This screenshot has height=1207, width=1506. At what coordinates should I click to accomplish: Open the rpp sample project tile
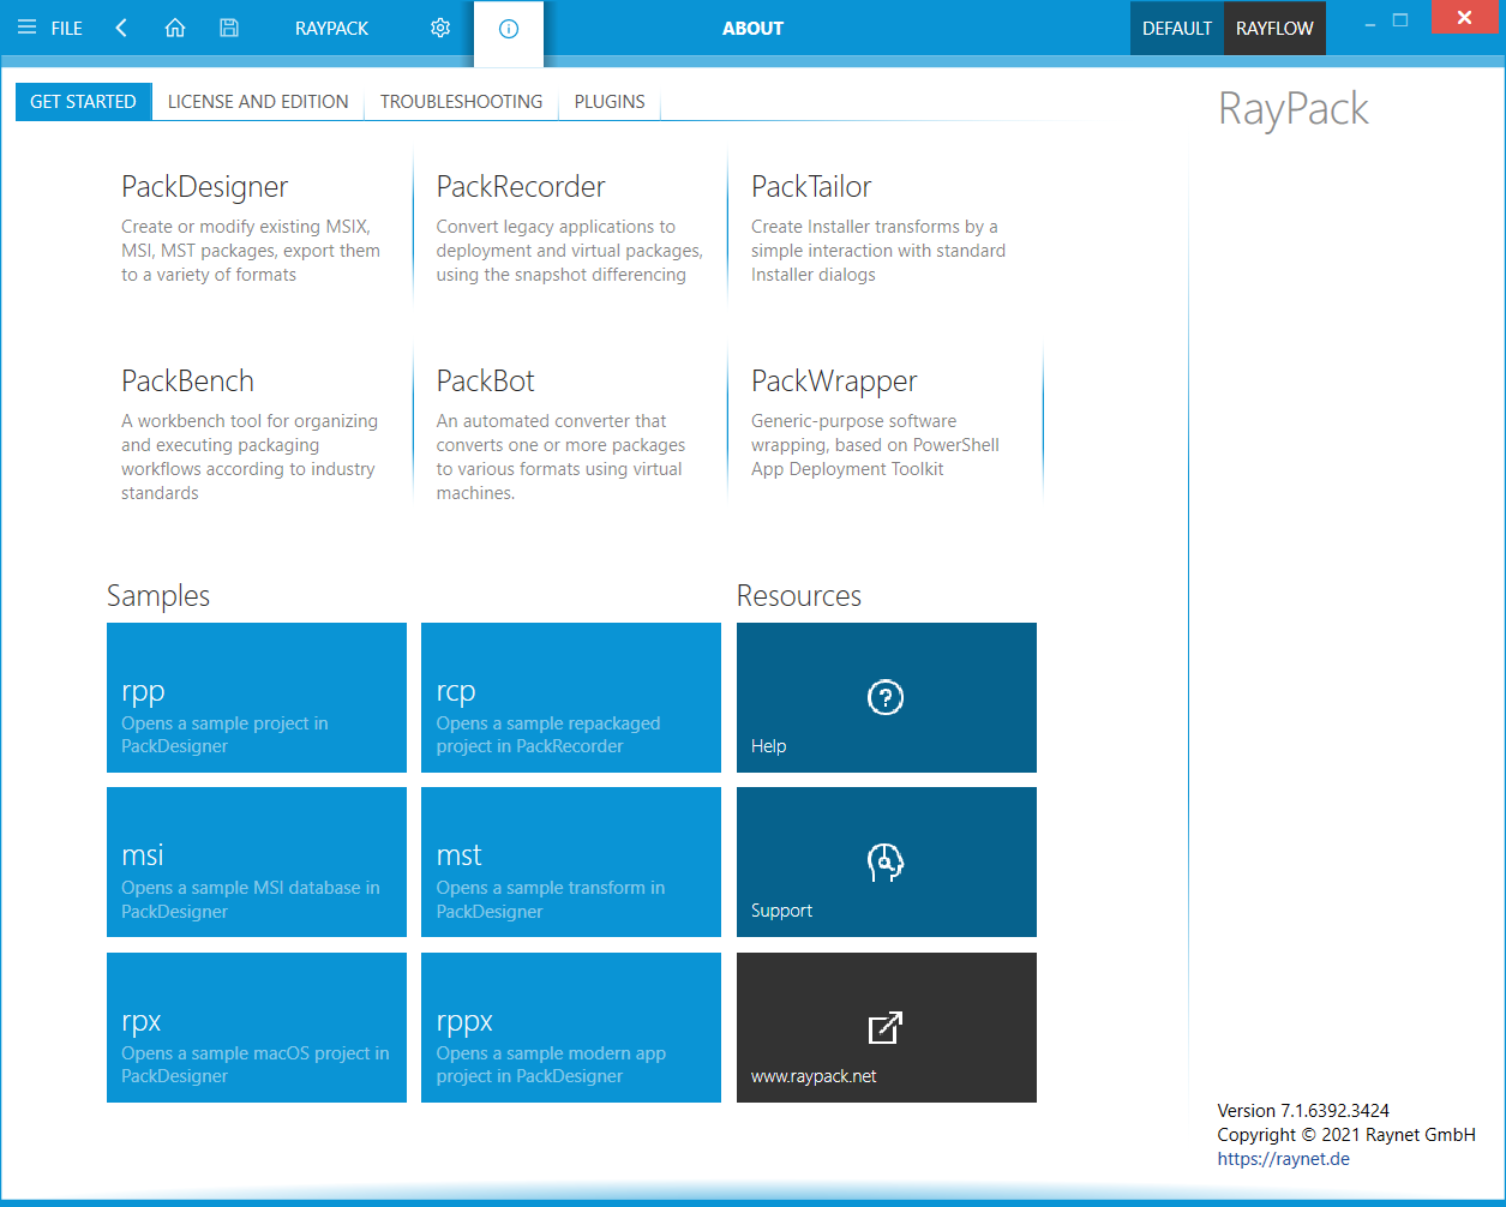(257, 698)
